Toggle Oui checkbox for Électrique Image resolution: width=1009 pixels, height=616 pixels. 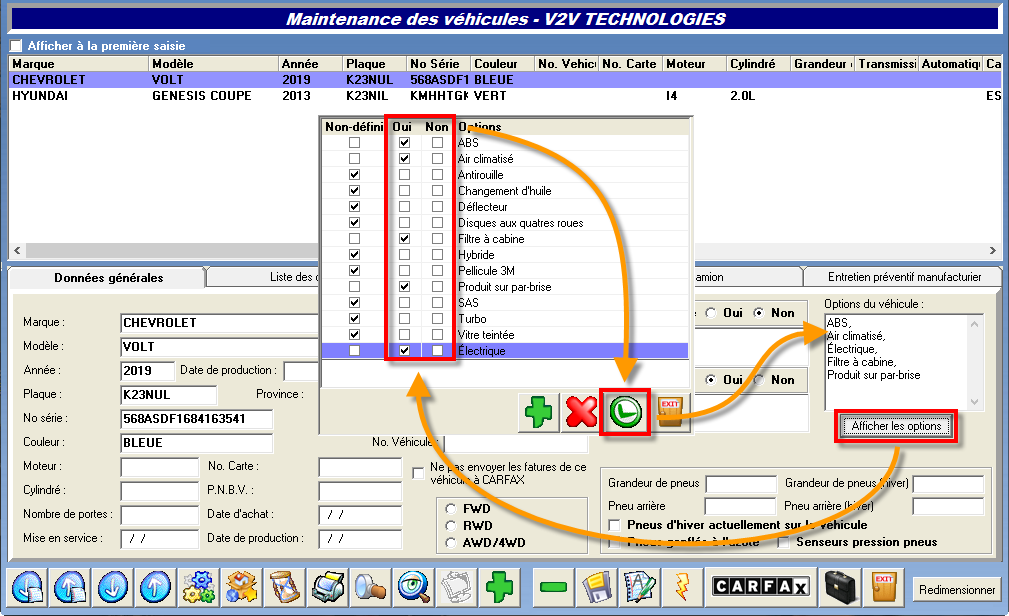tap(404, 351)
